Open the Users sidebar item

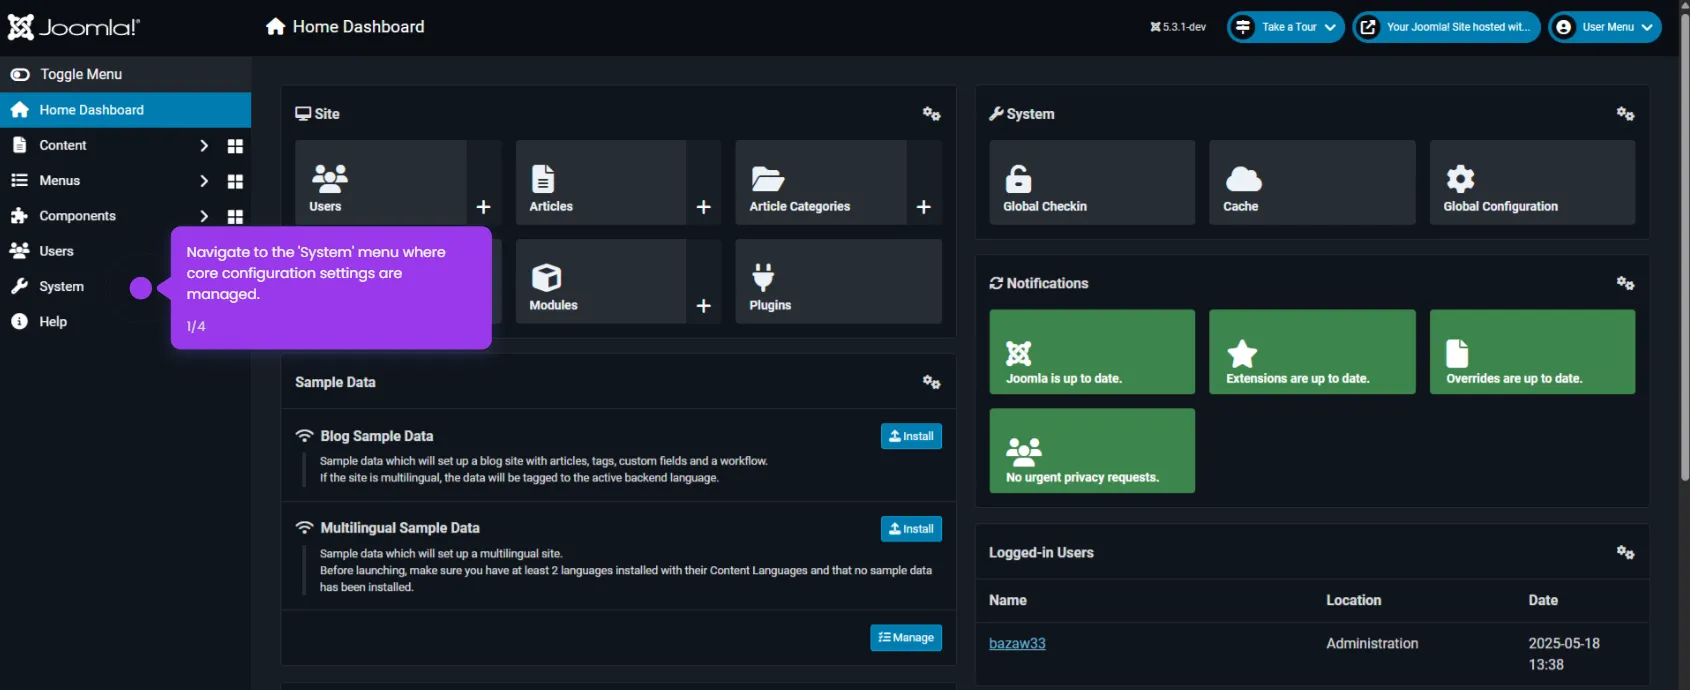coord(57,251)
